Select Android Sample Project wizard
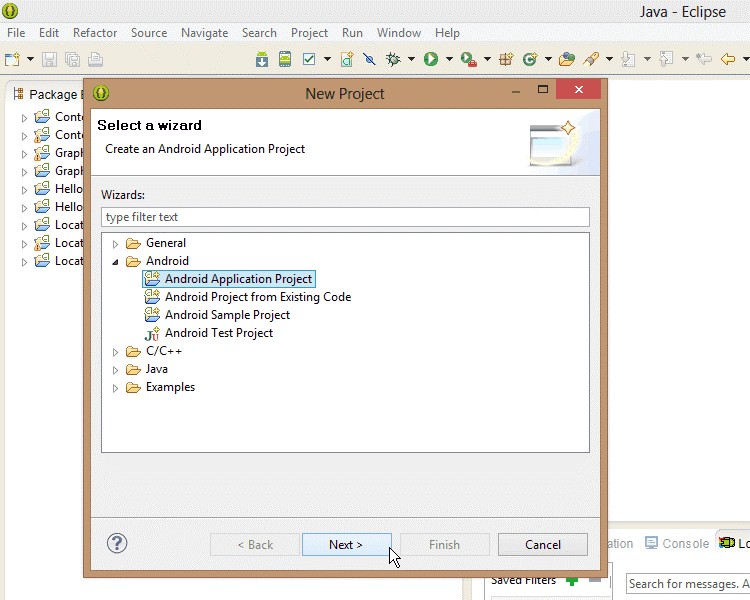Viewport: 750px width, 600px height. [227, 315]
